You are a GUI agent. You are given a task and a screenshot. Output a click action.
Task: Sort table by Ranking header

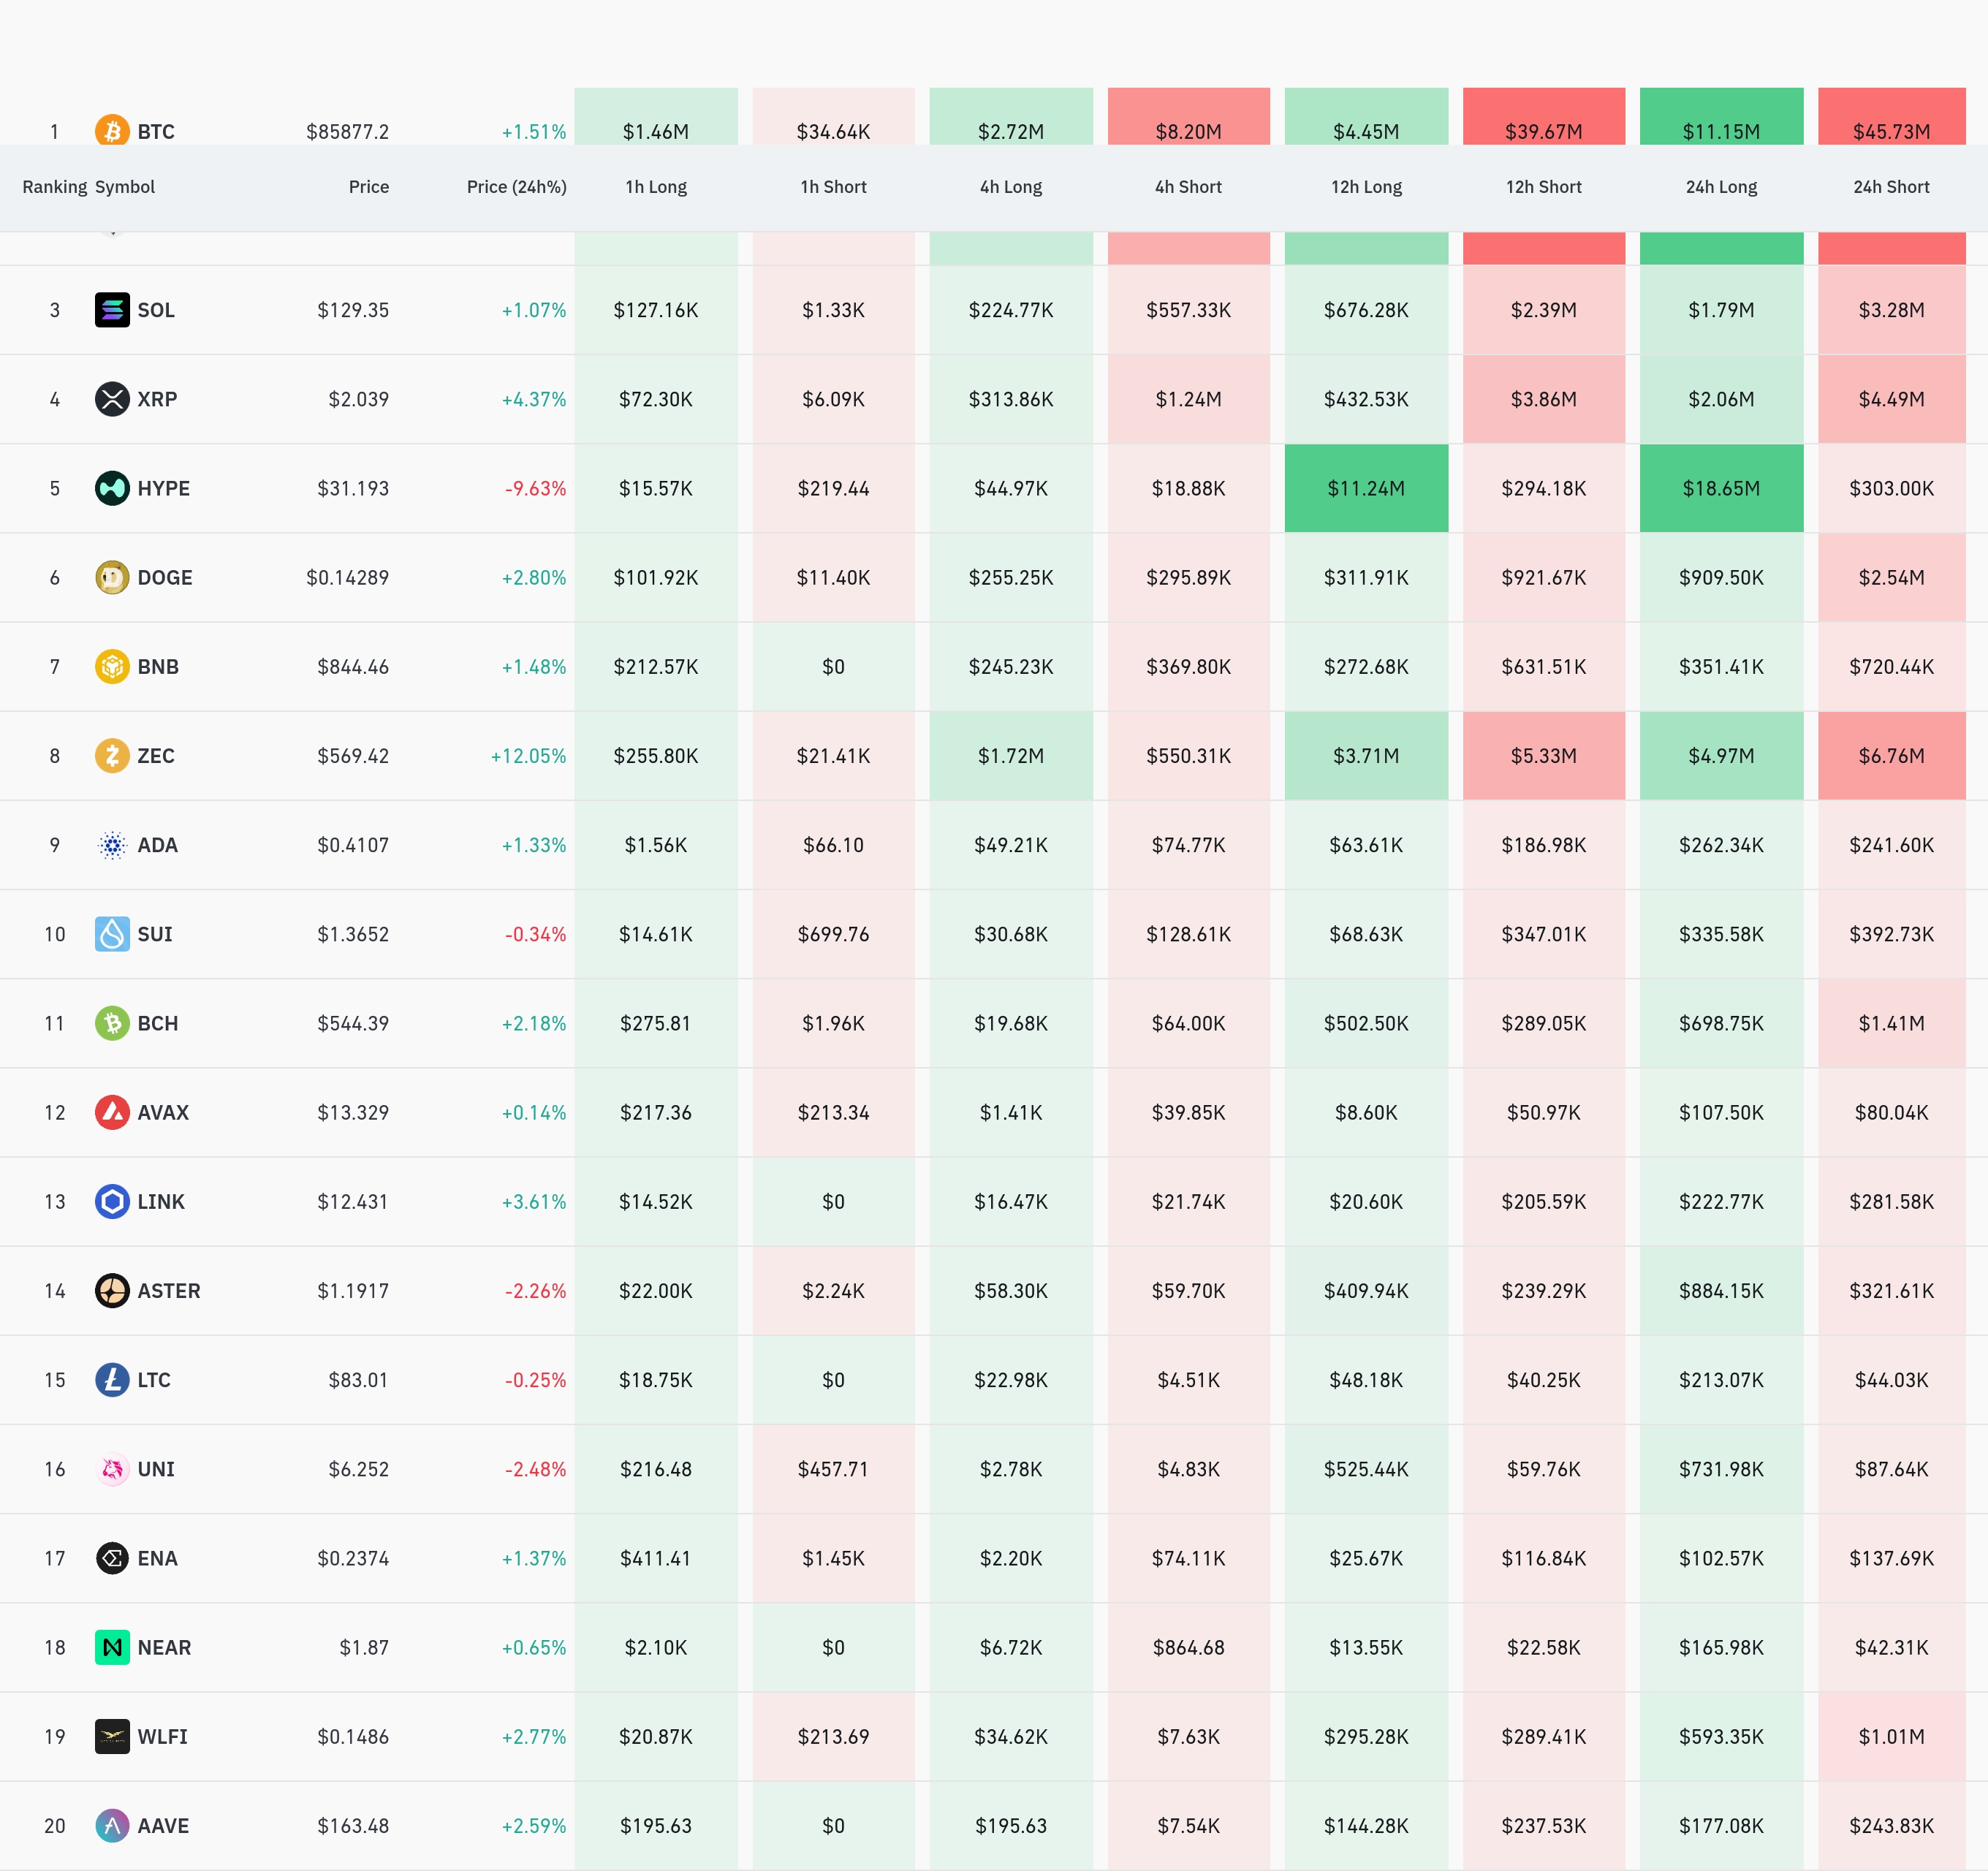tap(54, 187)
